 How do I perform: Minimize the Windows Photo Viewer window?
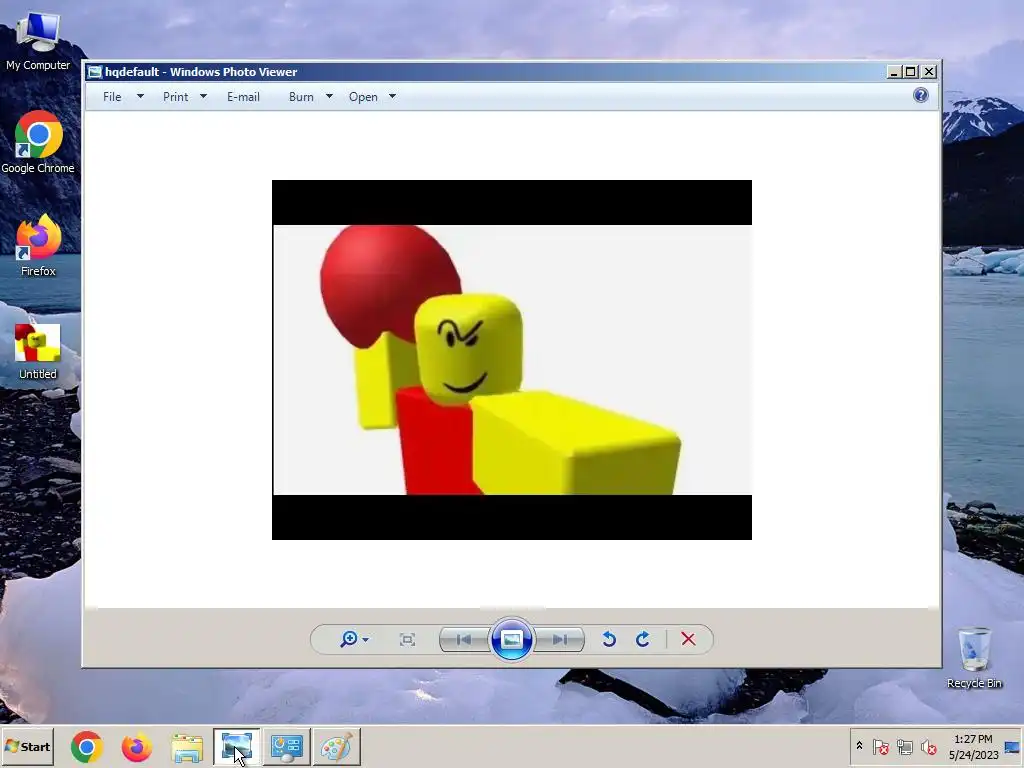coord(894,72)
